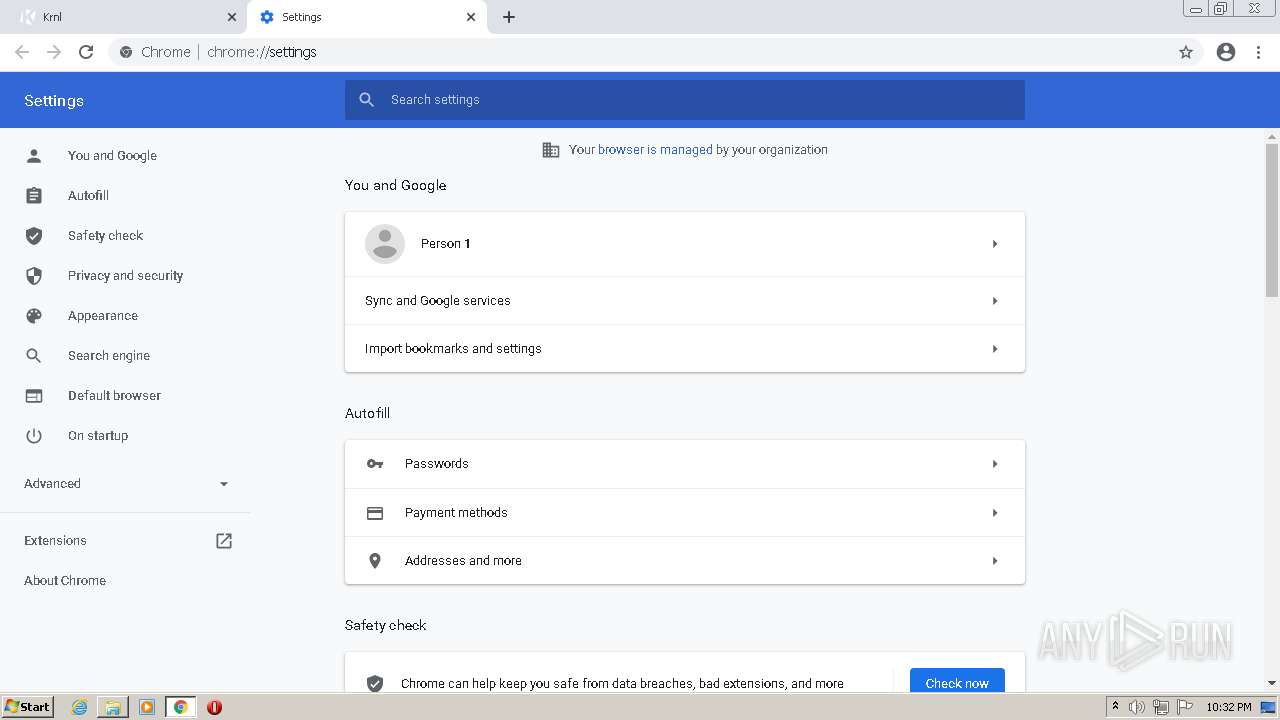Viewport: 1280px width, 720px height.
Task: Click the back navigation arrow
Action: [x=22, y=52]
